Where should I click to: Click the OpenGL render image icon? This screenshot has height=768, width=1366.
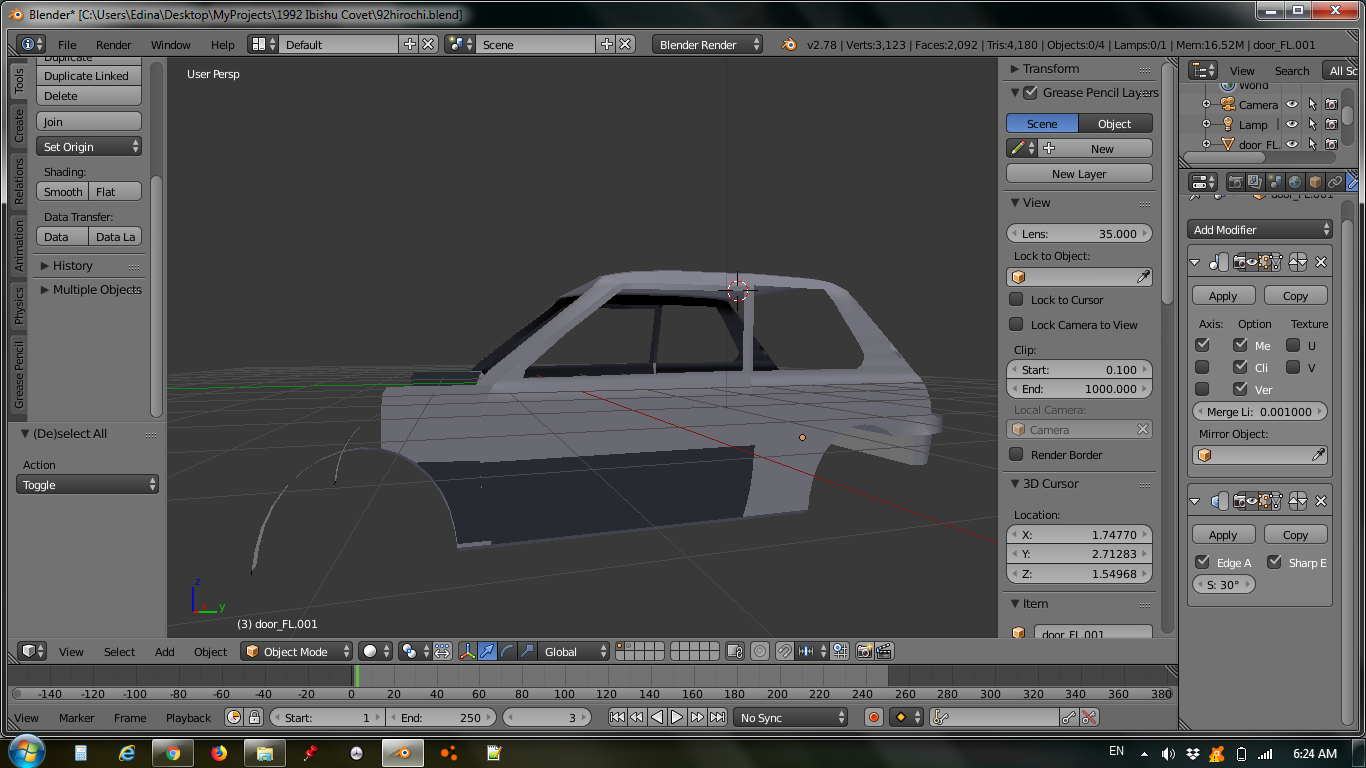[864, 651]
